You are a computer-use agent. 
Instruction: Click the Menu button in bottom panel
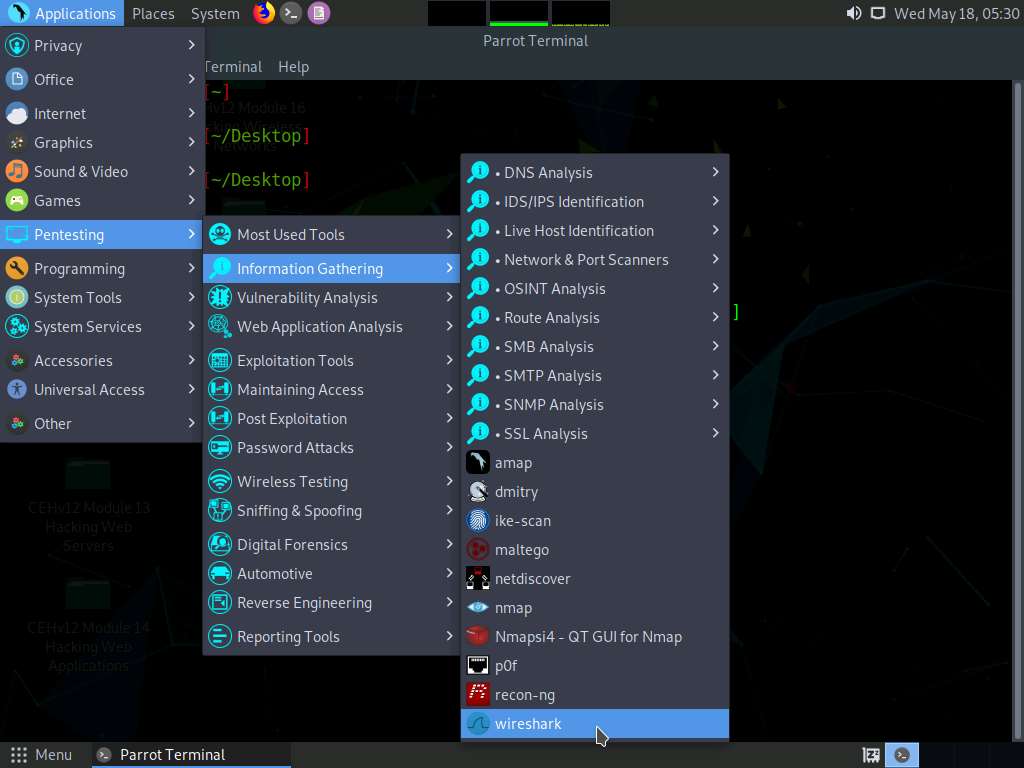point(42,755)
